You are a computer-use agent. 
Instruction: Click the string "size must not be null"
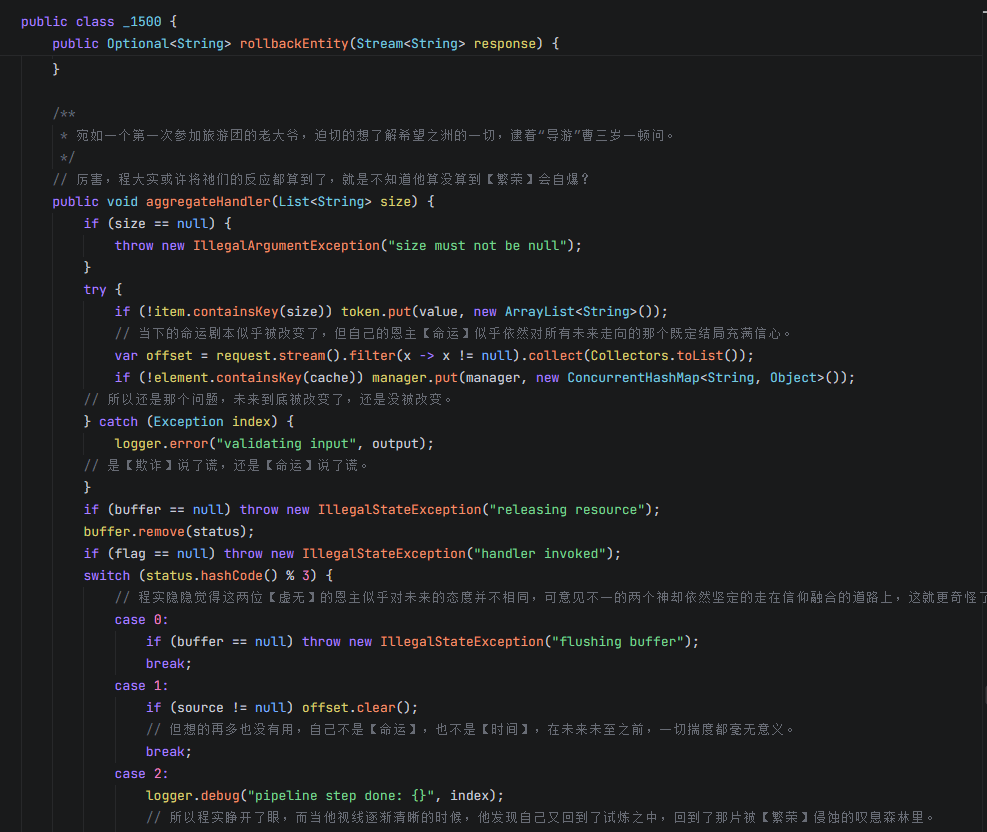click(x=477, y=245)
